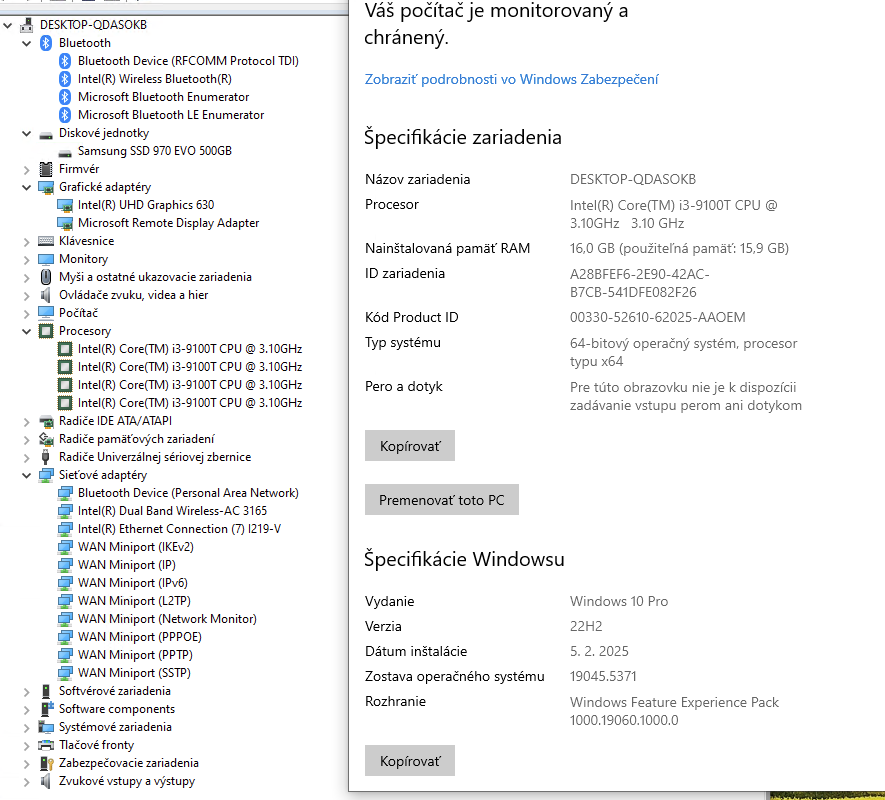The image size is (885, 800).
Task: Click the Radiče IDE ATA/ATAPI icon
Action: (46, 421)
